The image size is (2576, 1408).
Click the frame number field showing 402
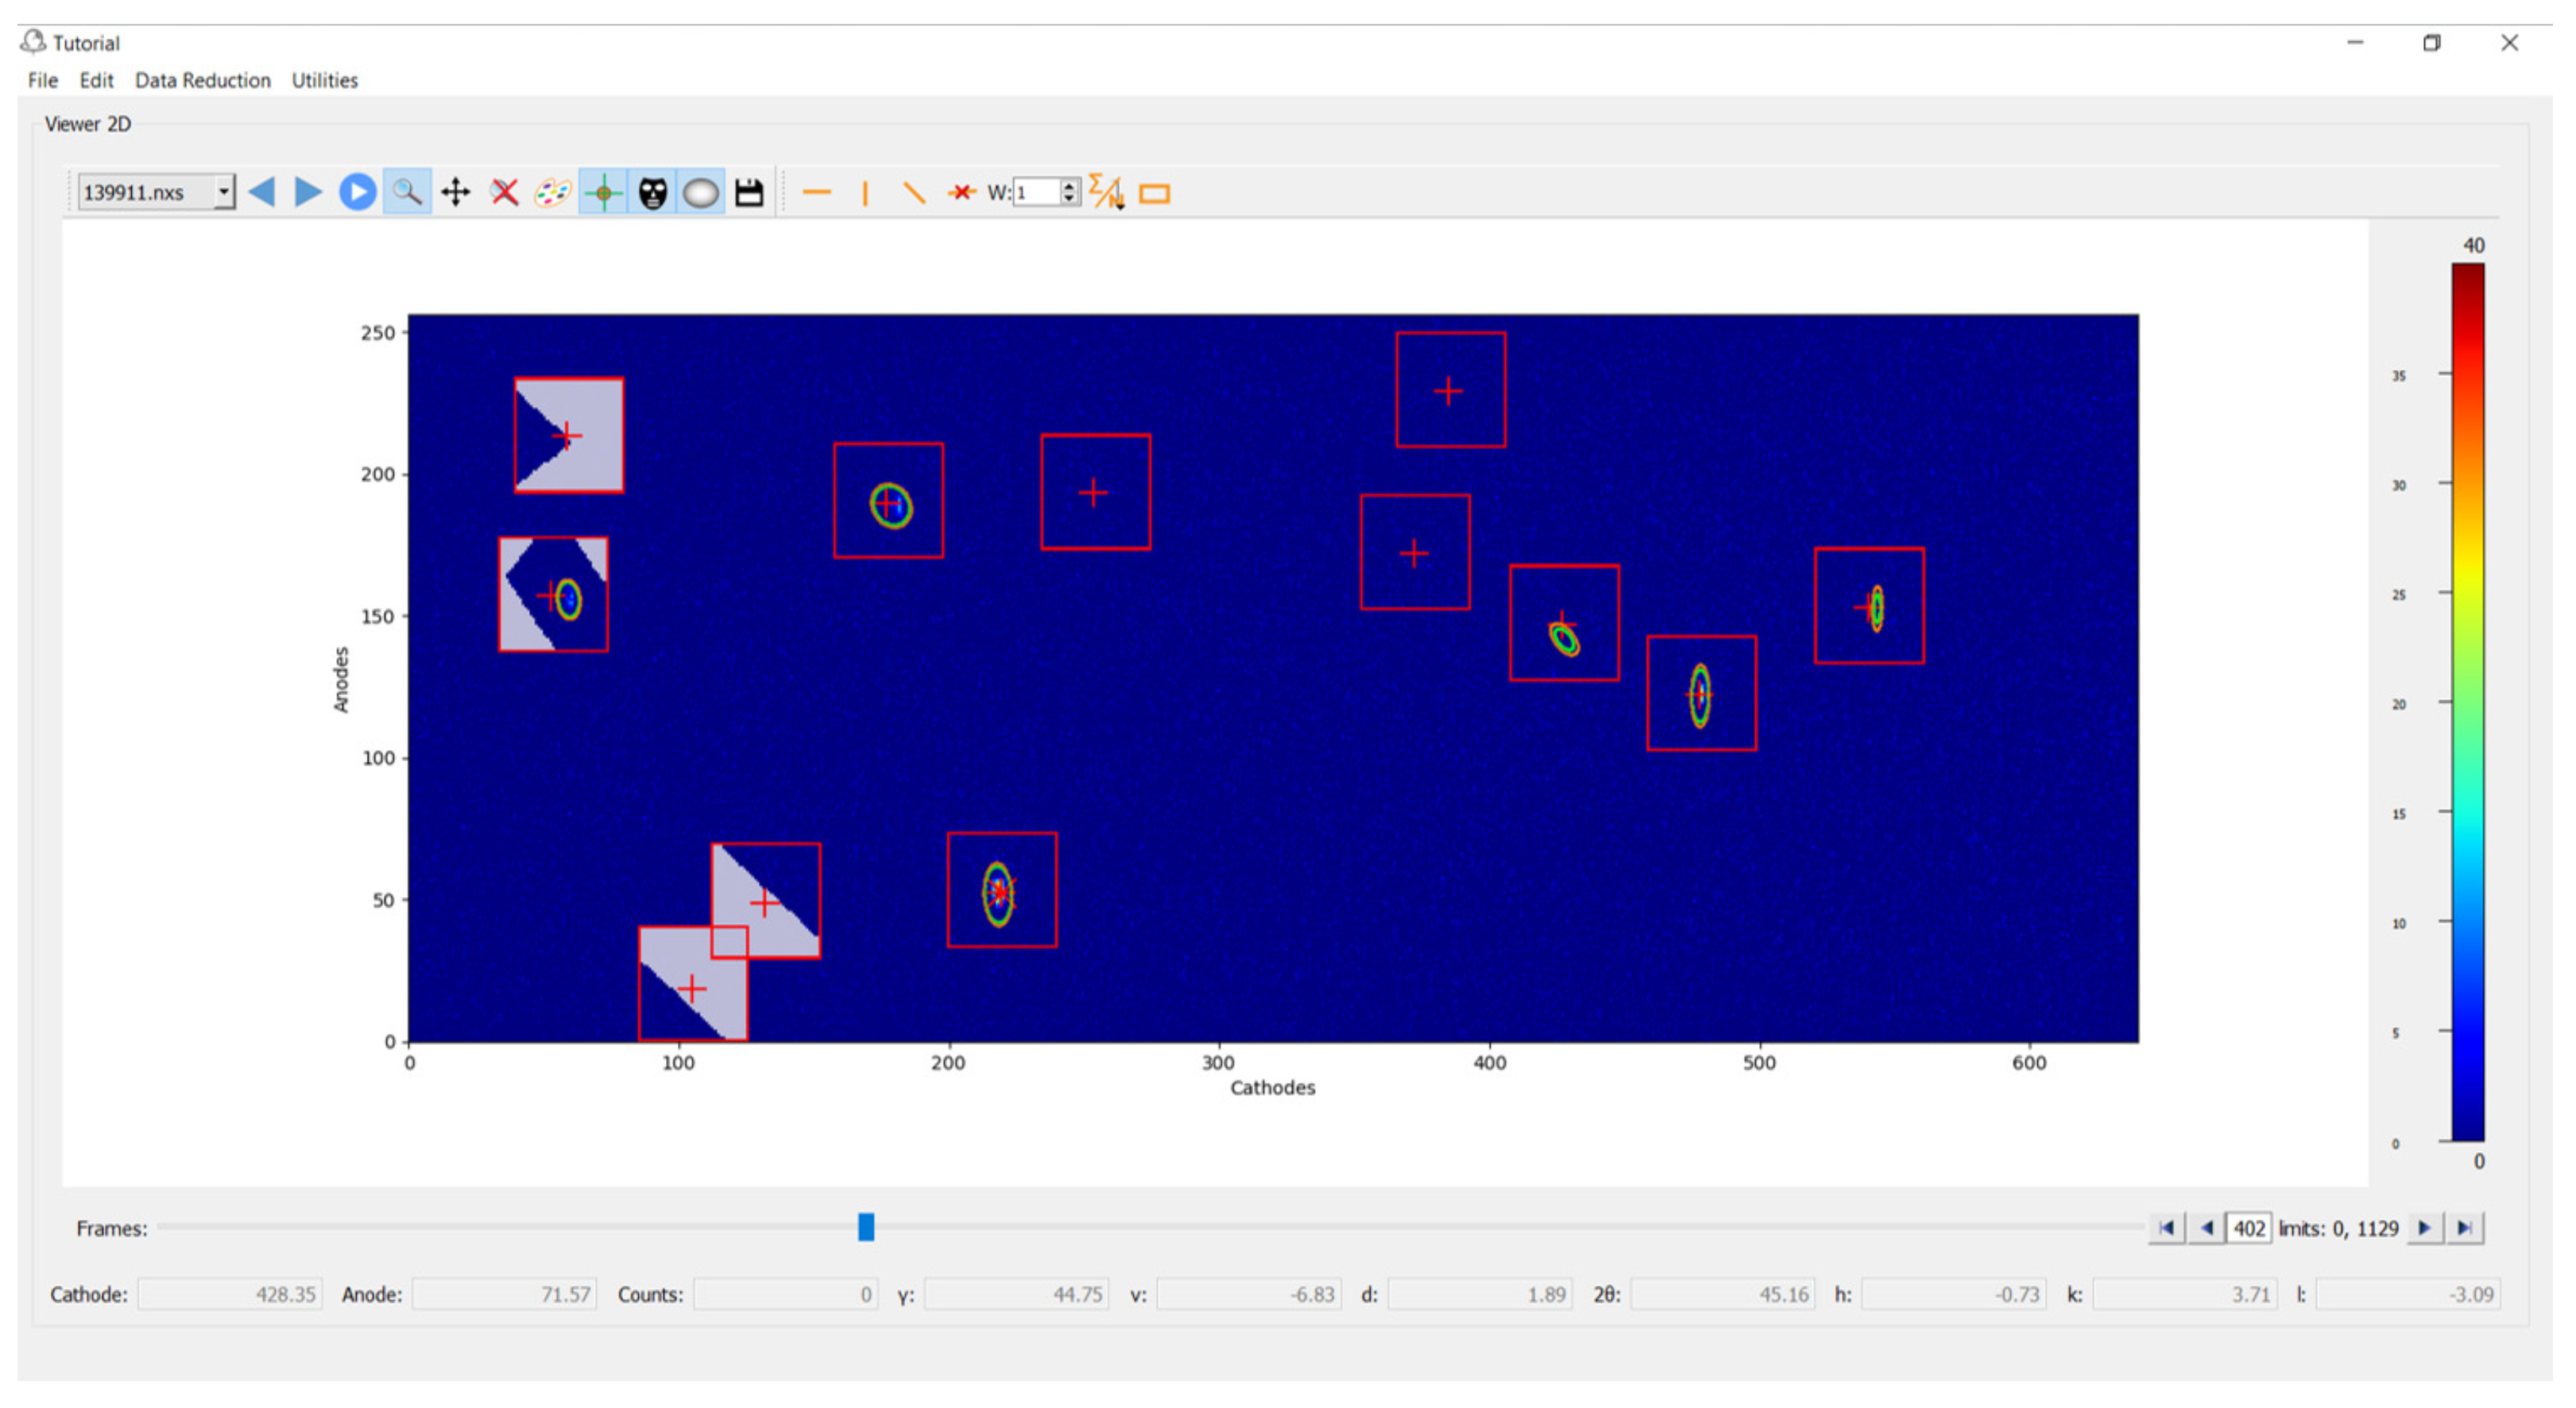point(2248,1228)
